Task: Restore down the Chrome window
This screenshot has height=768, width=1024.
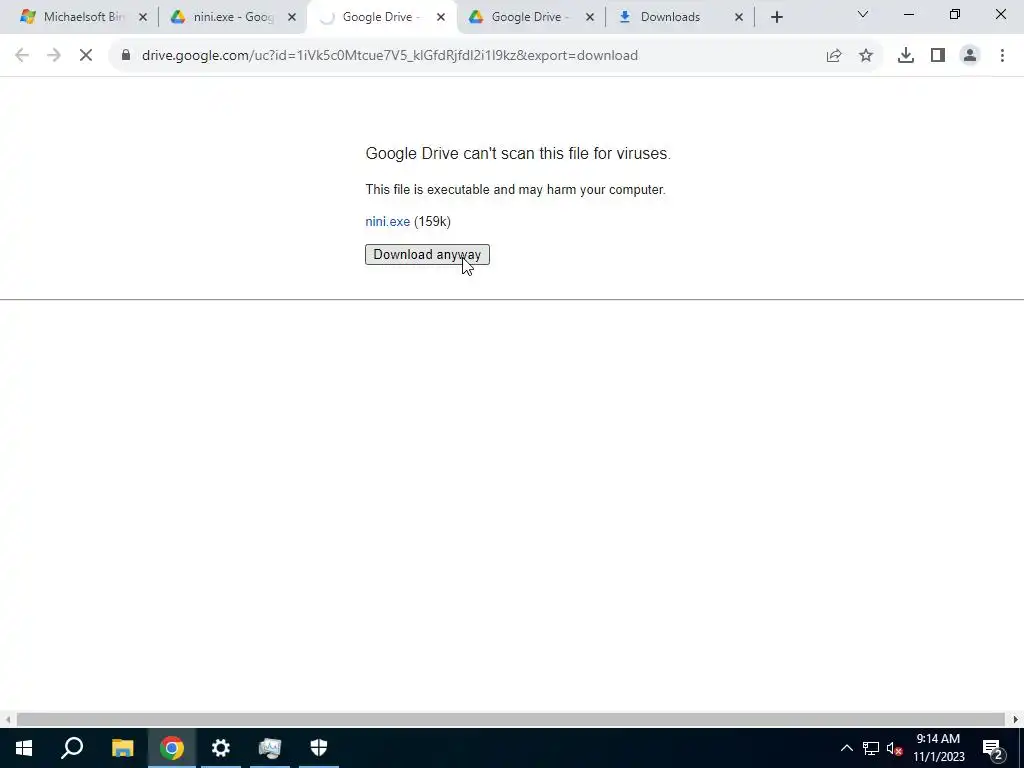Action: [955, 14]
